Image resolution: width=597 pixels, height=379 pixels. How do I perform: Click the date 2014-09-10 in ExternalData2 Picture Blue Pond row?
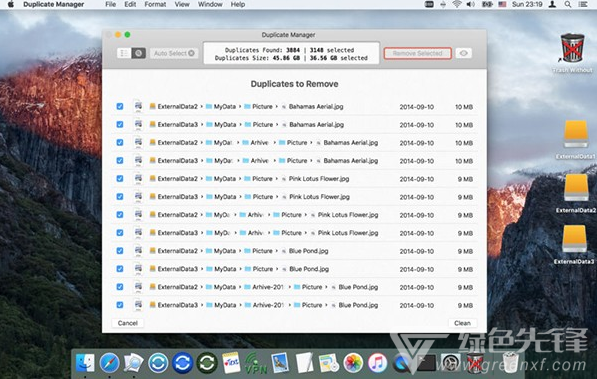click(x=417, y=251)
